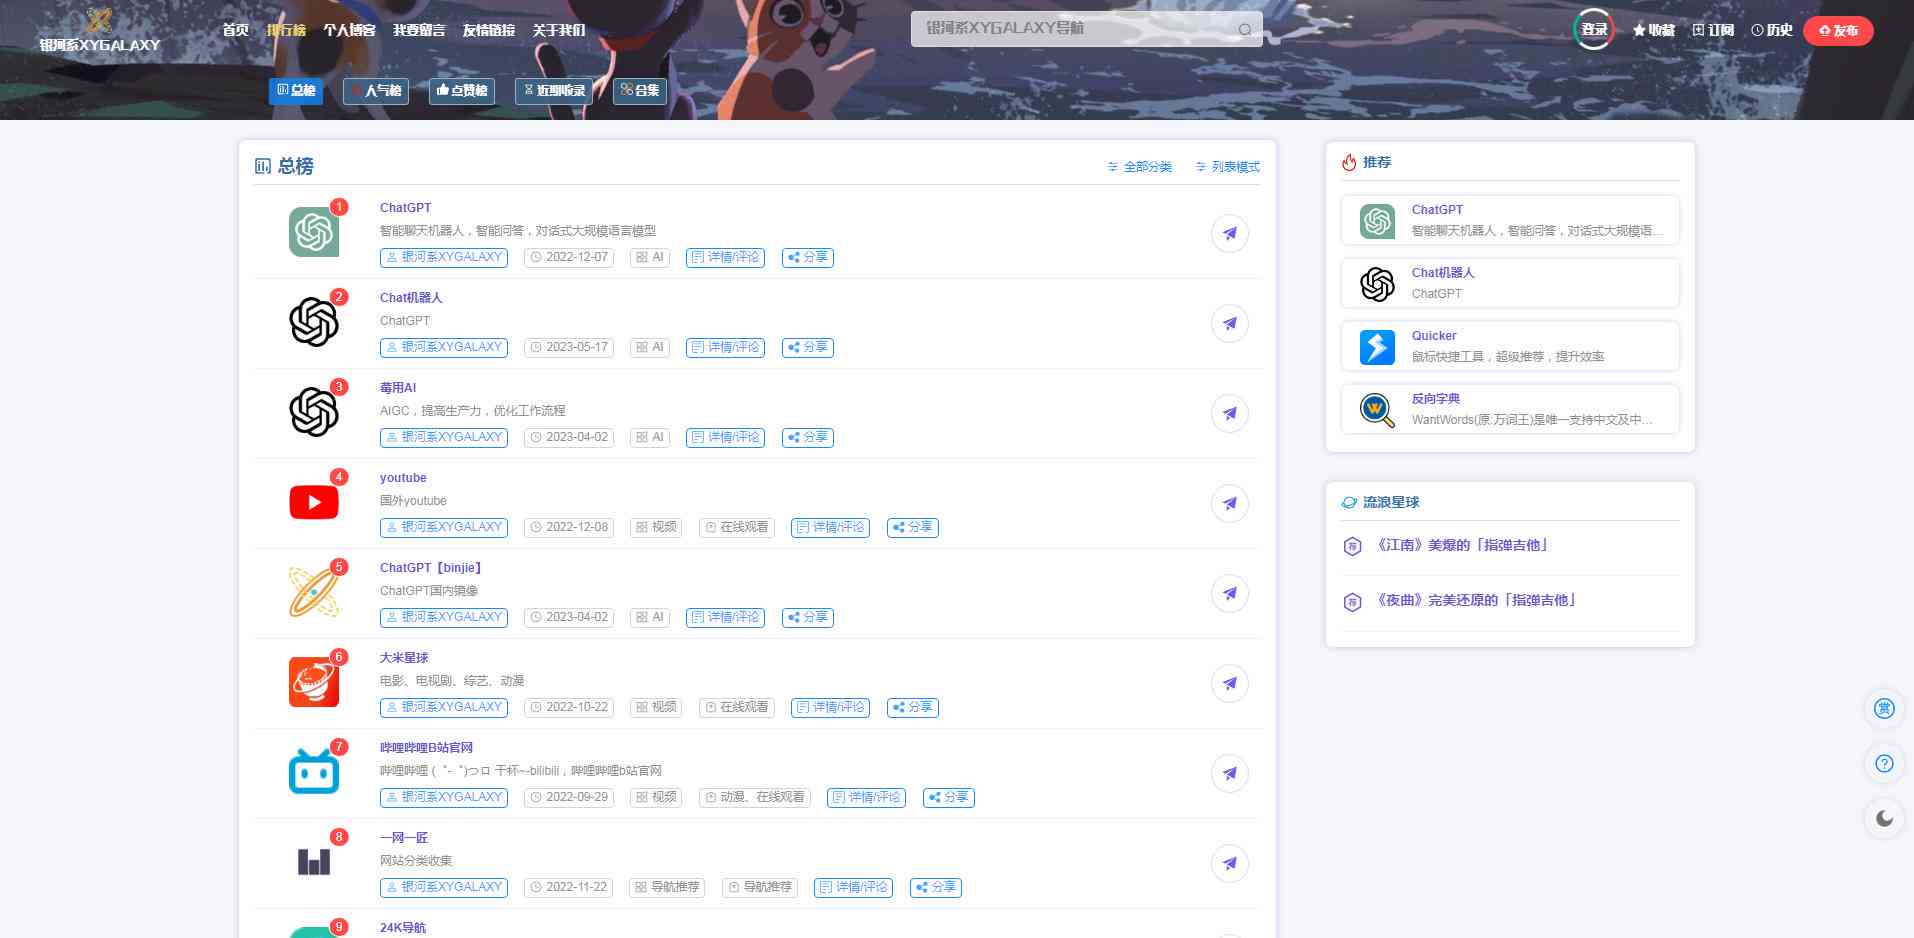Click the AI category tag on 毒用AI
Viewport: 1914px width, 938px height.
point(650,437)
